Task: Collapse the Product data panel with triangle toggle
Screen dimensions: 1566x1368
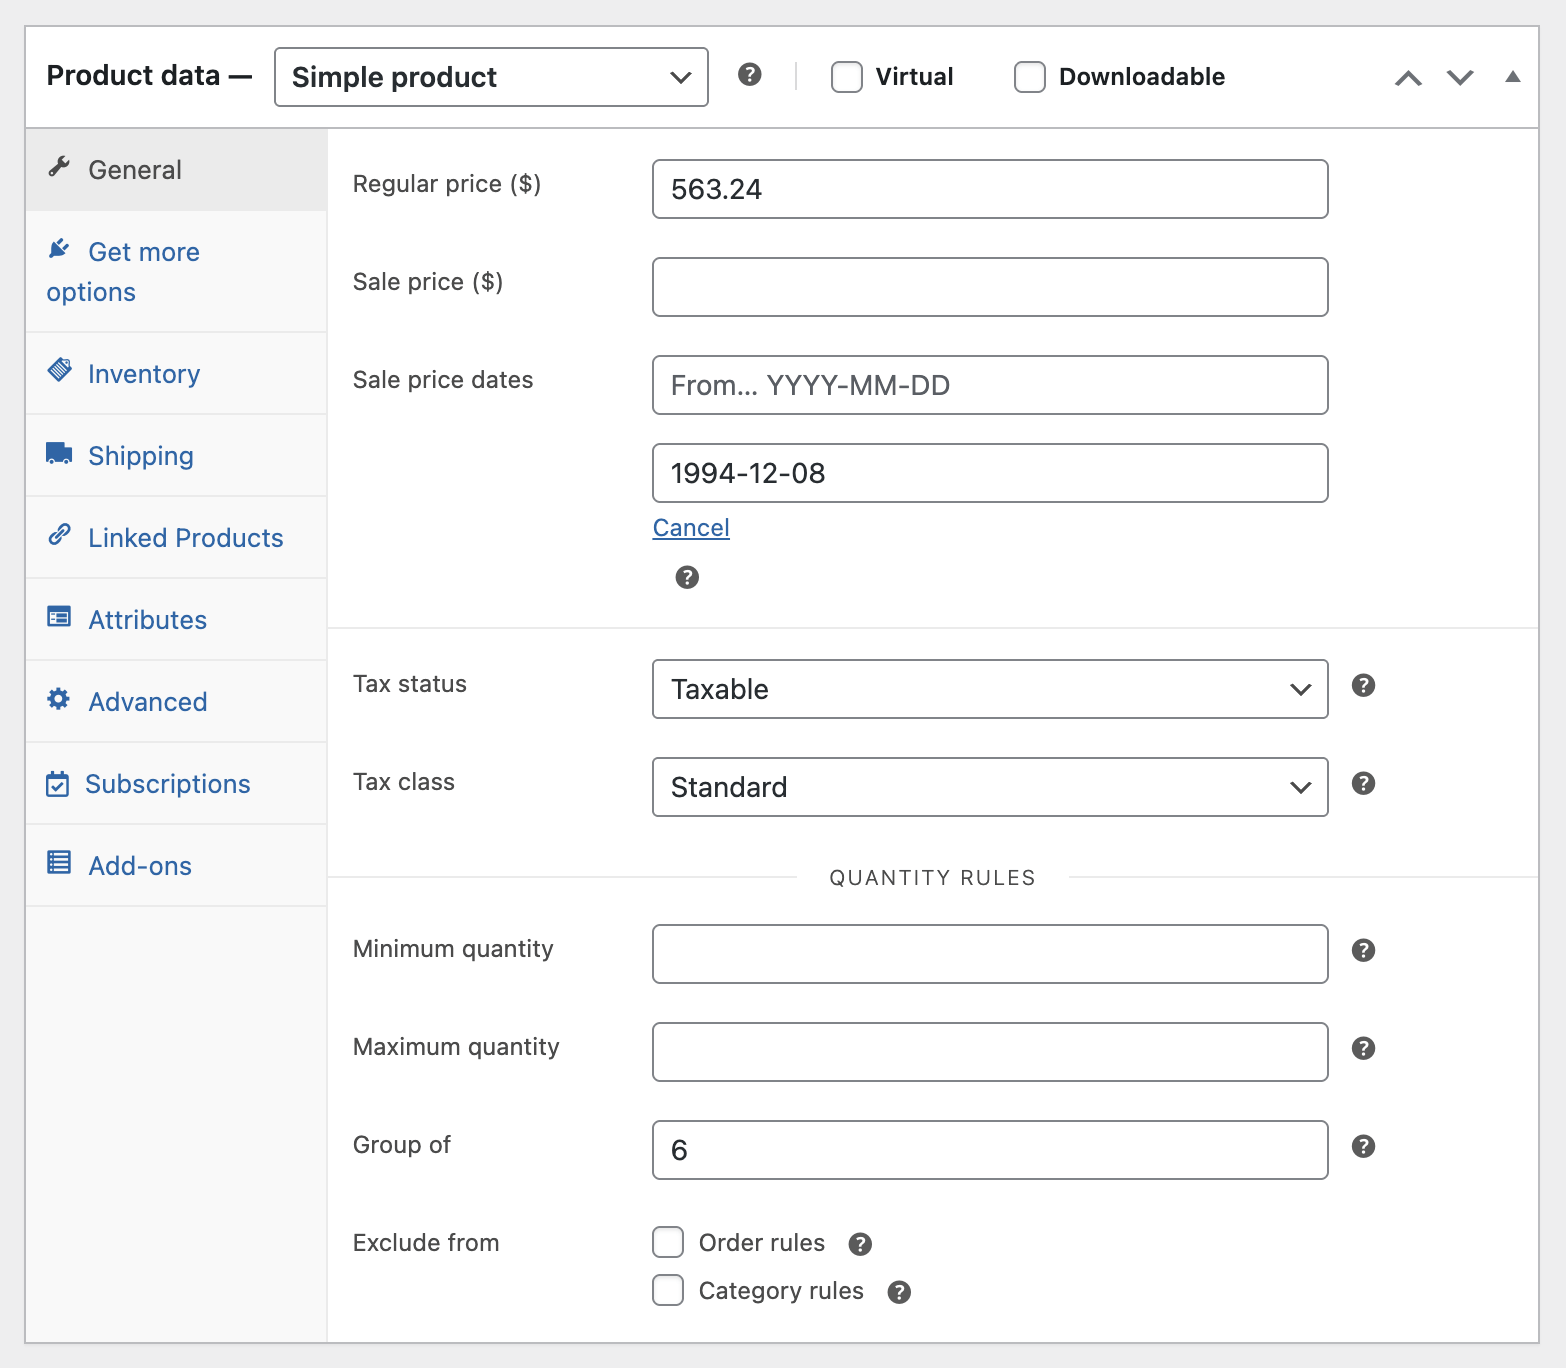Action: click(1512, 77)
